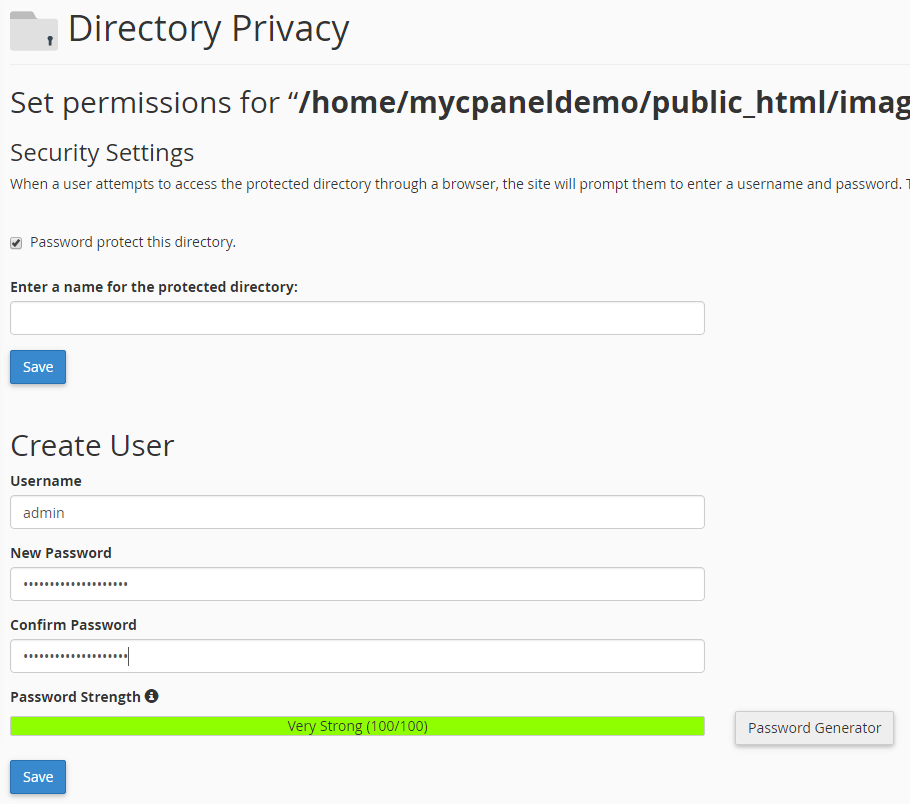Click the Security Settings heading
The image size is (910, 804).
[102, 153]
